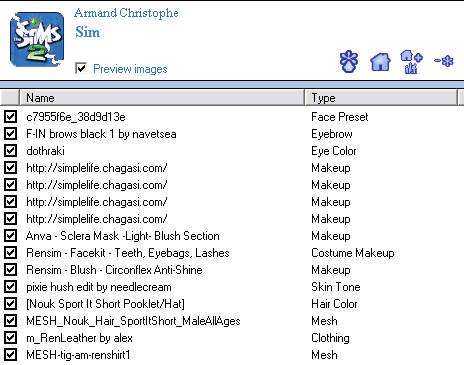
Task: Click the minus flower icon
Action: pos(444,61)
